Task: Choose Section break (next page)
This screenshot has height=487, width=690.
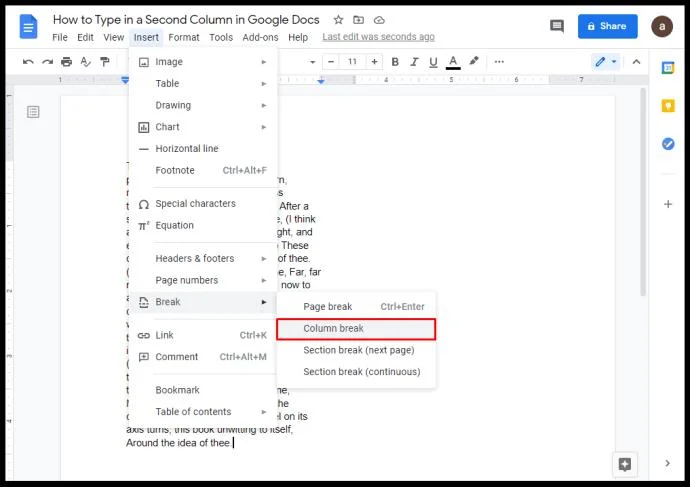Action: (x=356, y=350)
